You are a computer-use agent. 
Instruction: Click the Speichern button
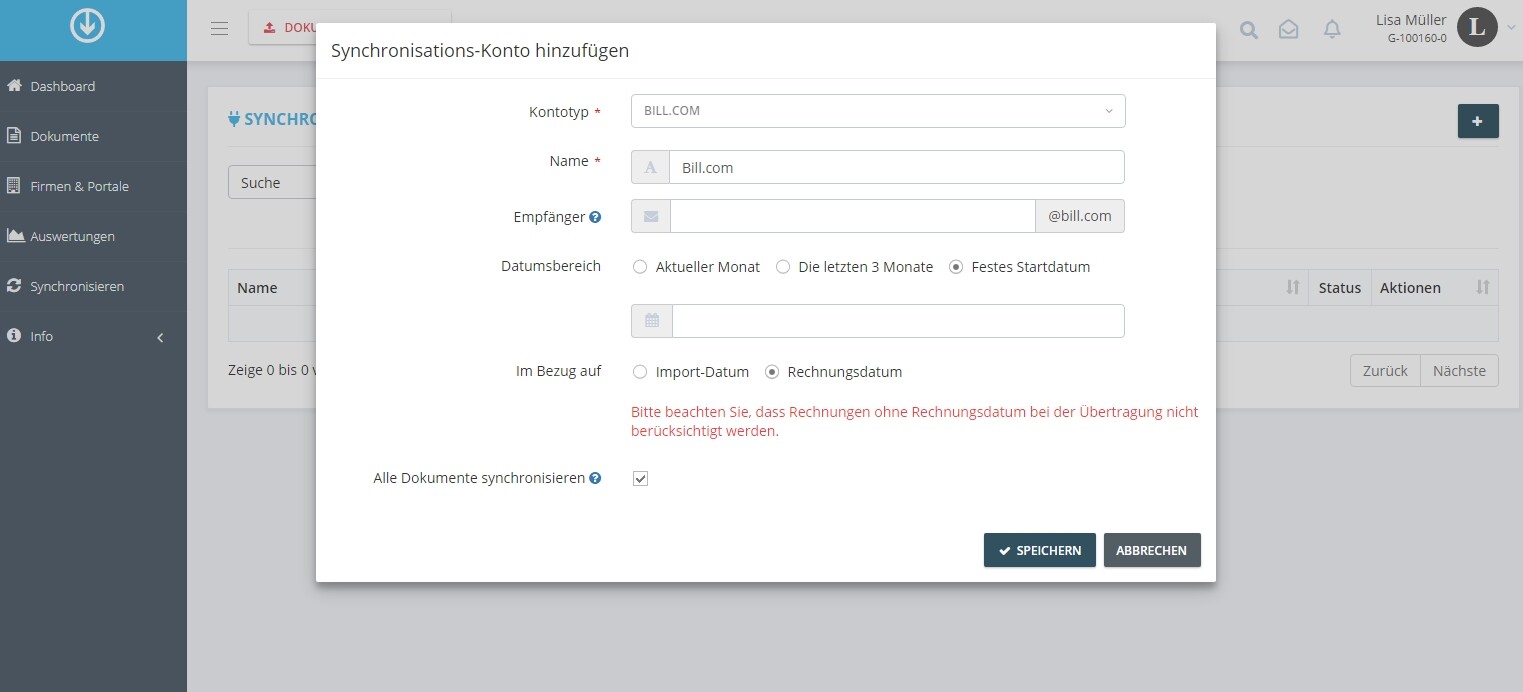click(x=1040, y=550)
